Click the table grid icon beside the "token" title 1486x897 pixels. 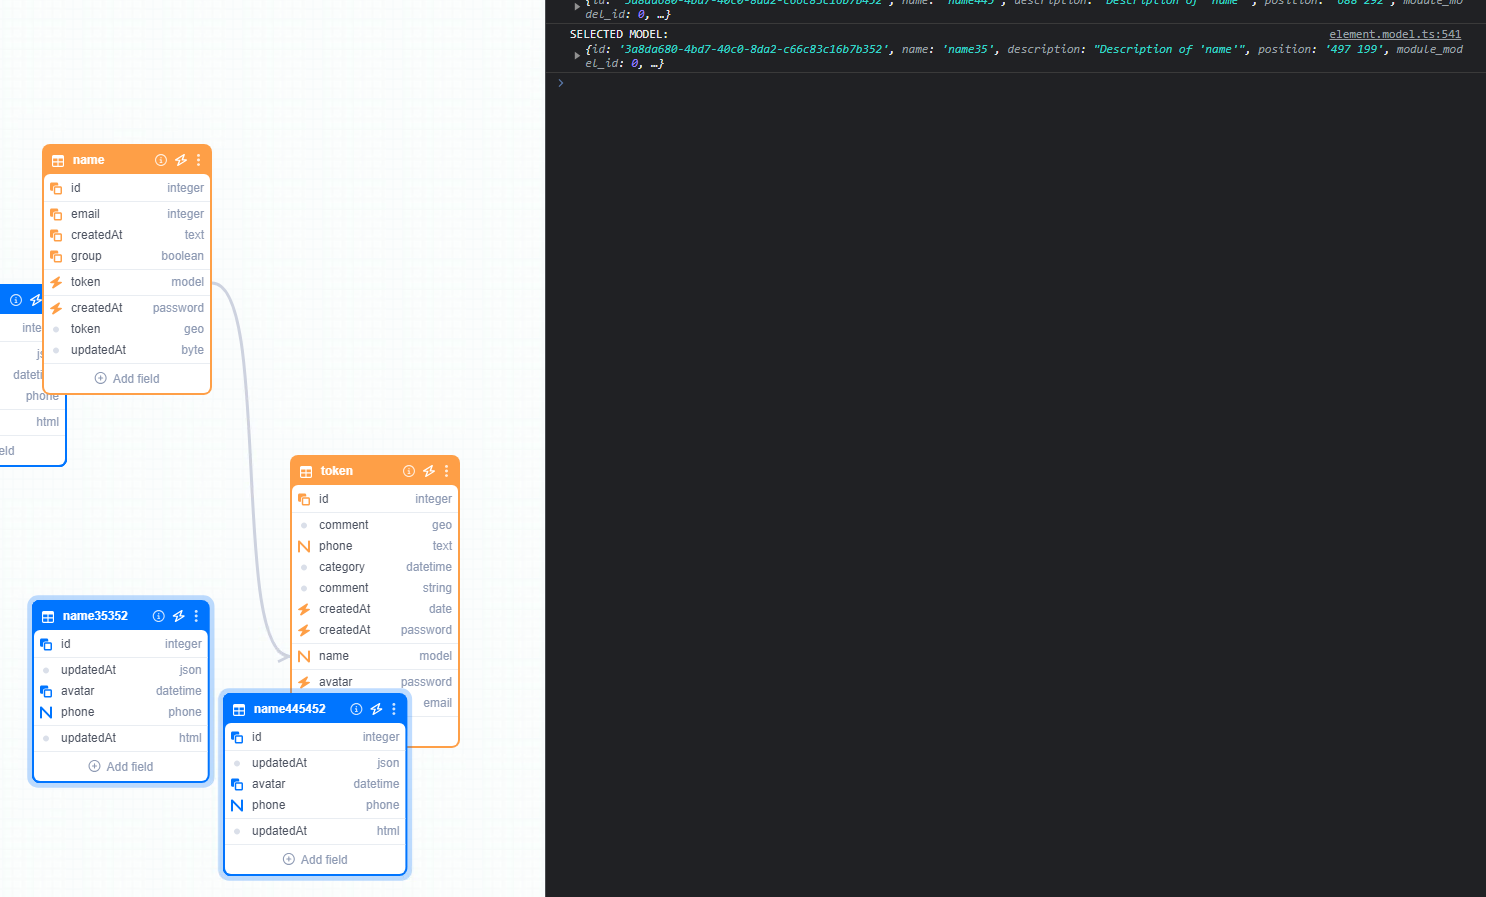[306, 472]
